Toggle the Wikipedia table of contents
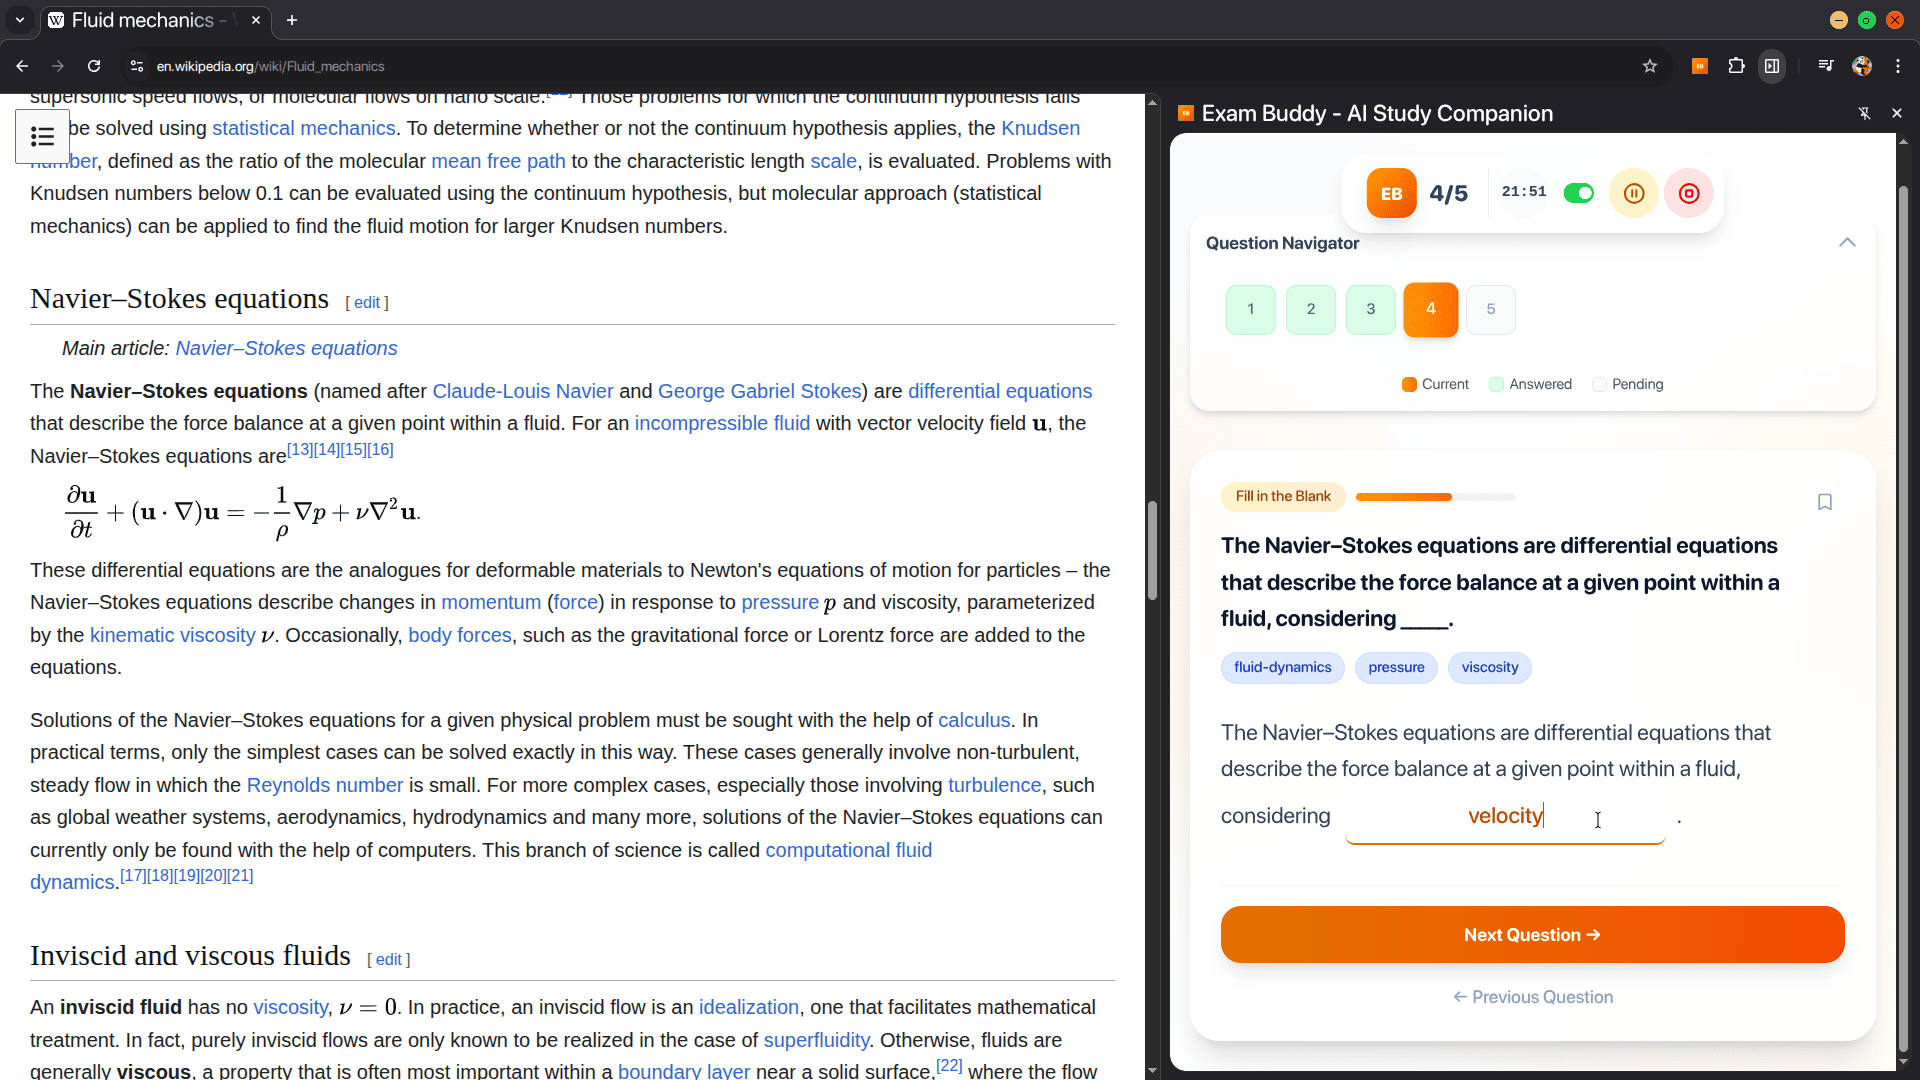 point(42,137)
